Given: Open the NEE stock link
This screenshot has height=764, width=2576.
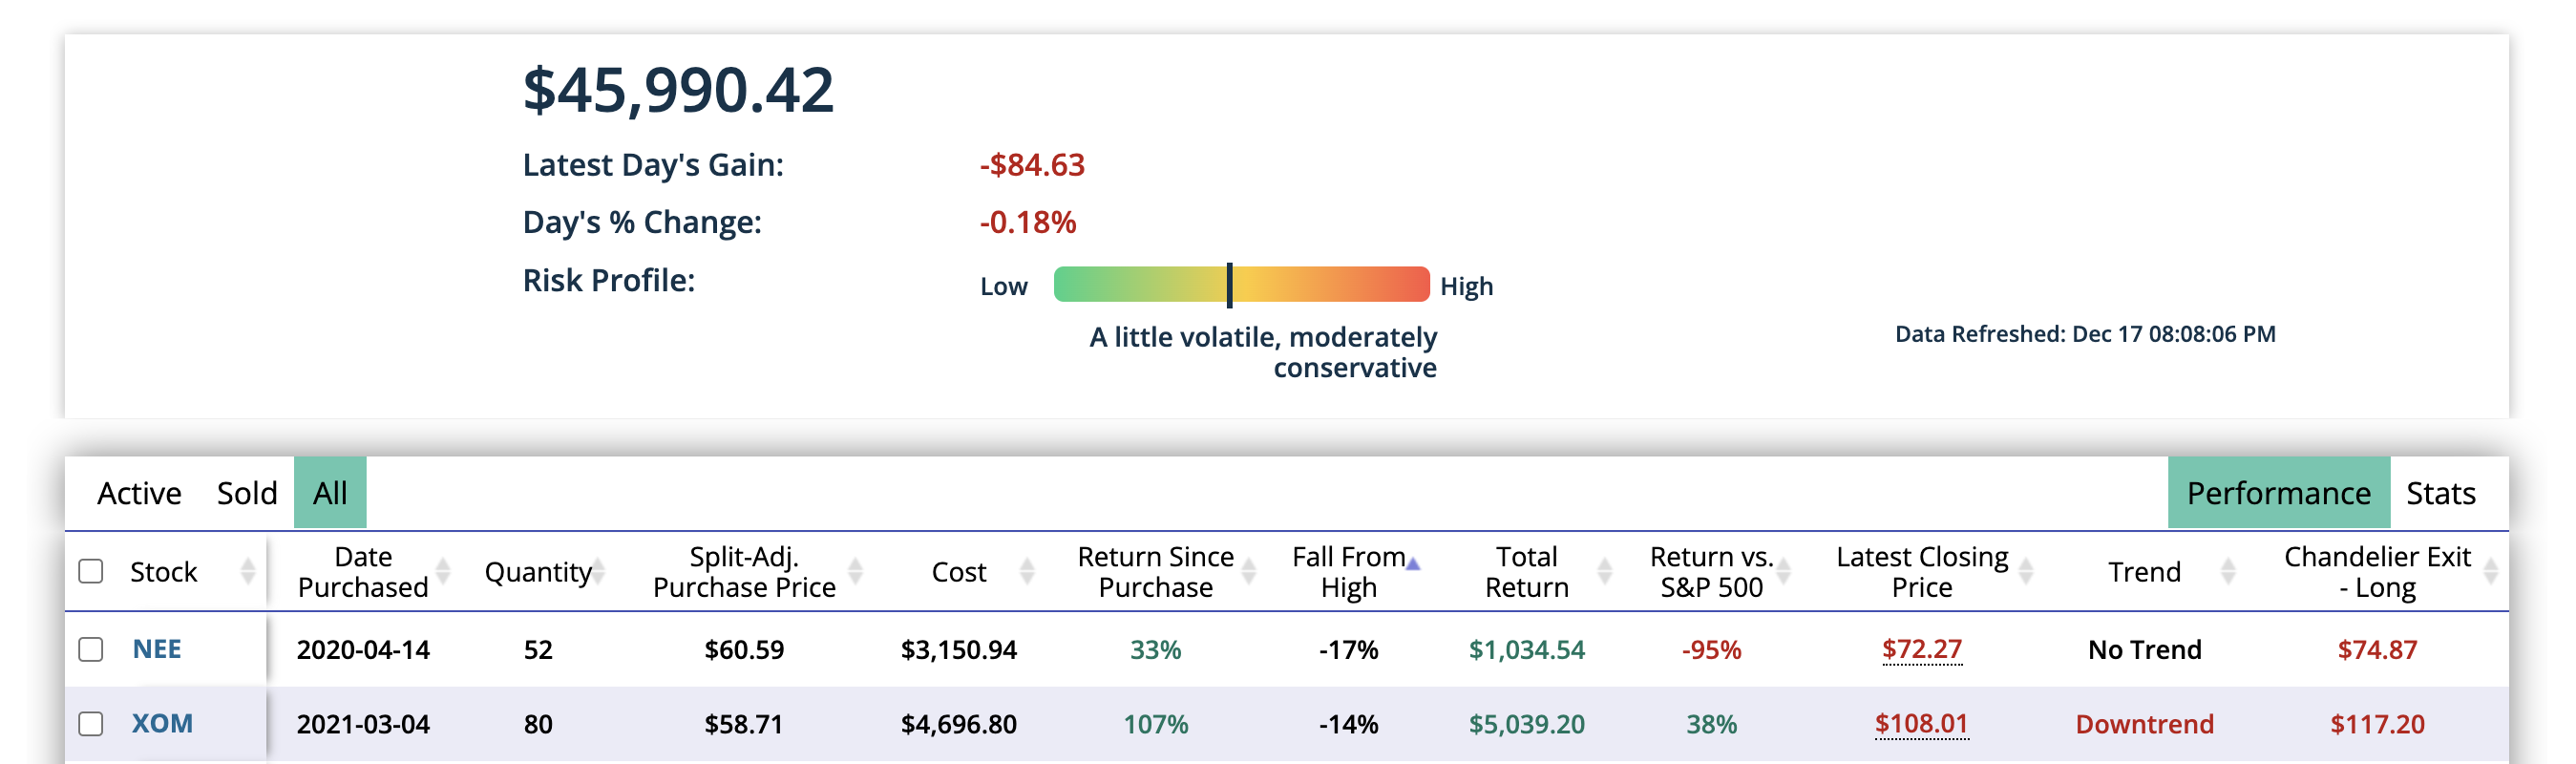Looking at the screenshot, I should coord(157,649).
